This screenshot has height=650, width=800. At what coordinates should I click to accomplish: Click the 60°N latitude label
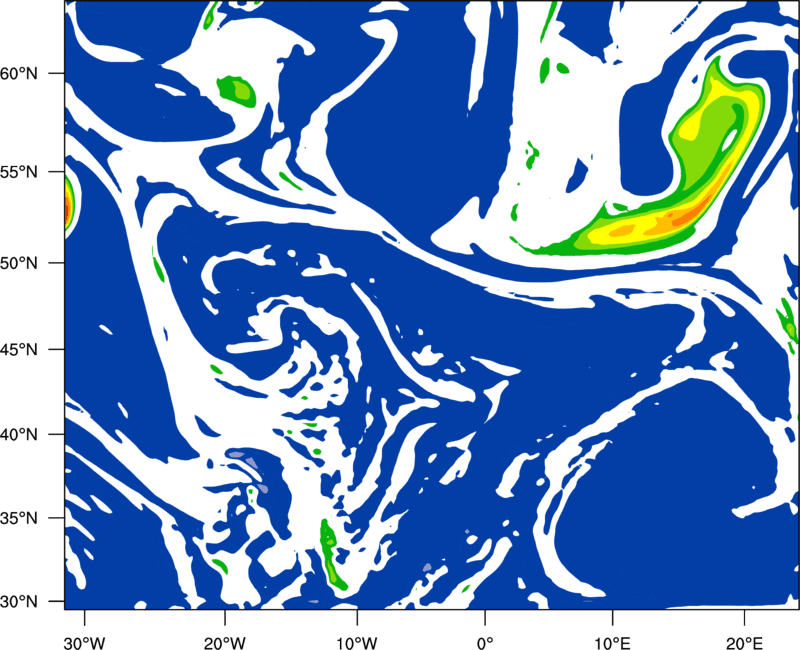19,74
